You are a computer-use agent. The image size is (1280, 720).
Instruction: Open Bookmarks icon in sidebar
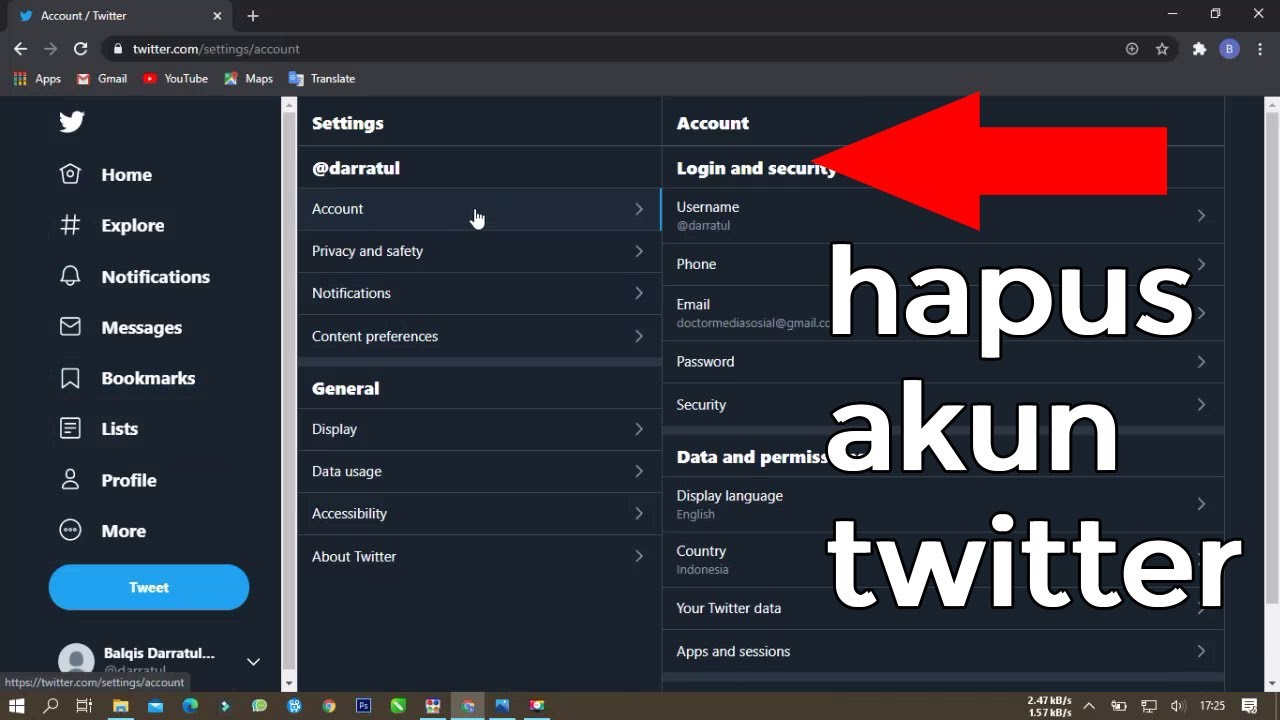[x=70, y=378]
